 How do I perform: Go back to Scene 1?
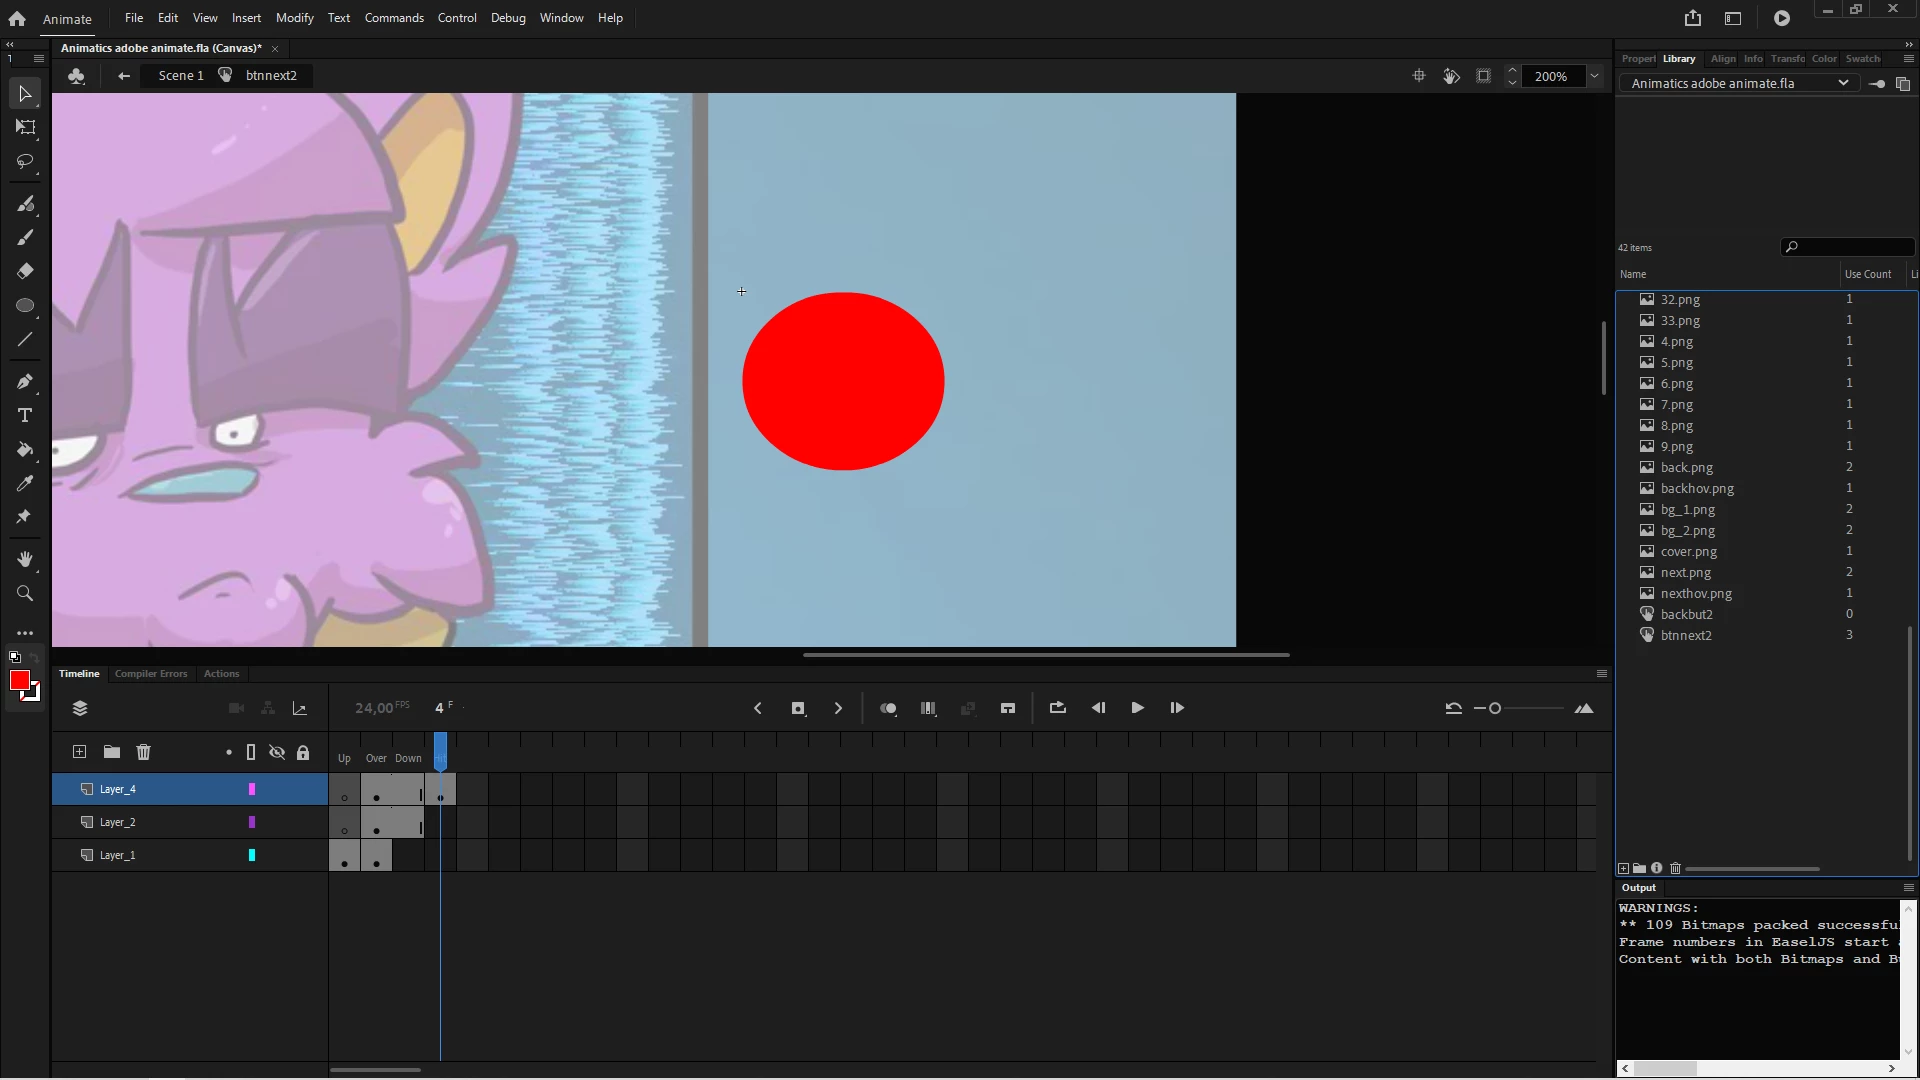point(180,76)
